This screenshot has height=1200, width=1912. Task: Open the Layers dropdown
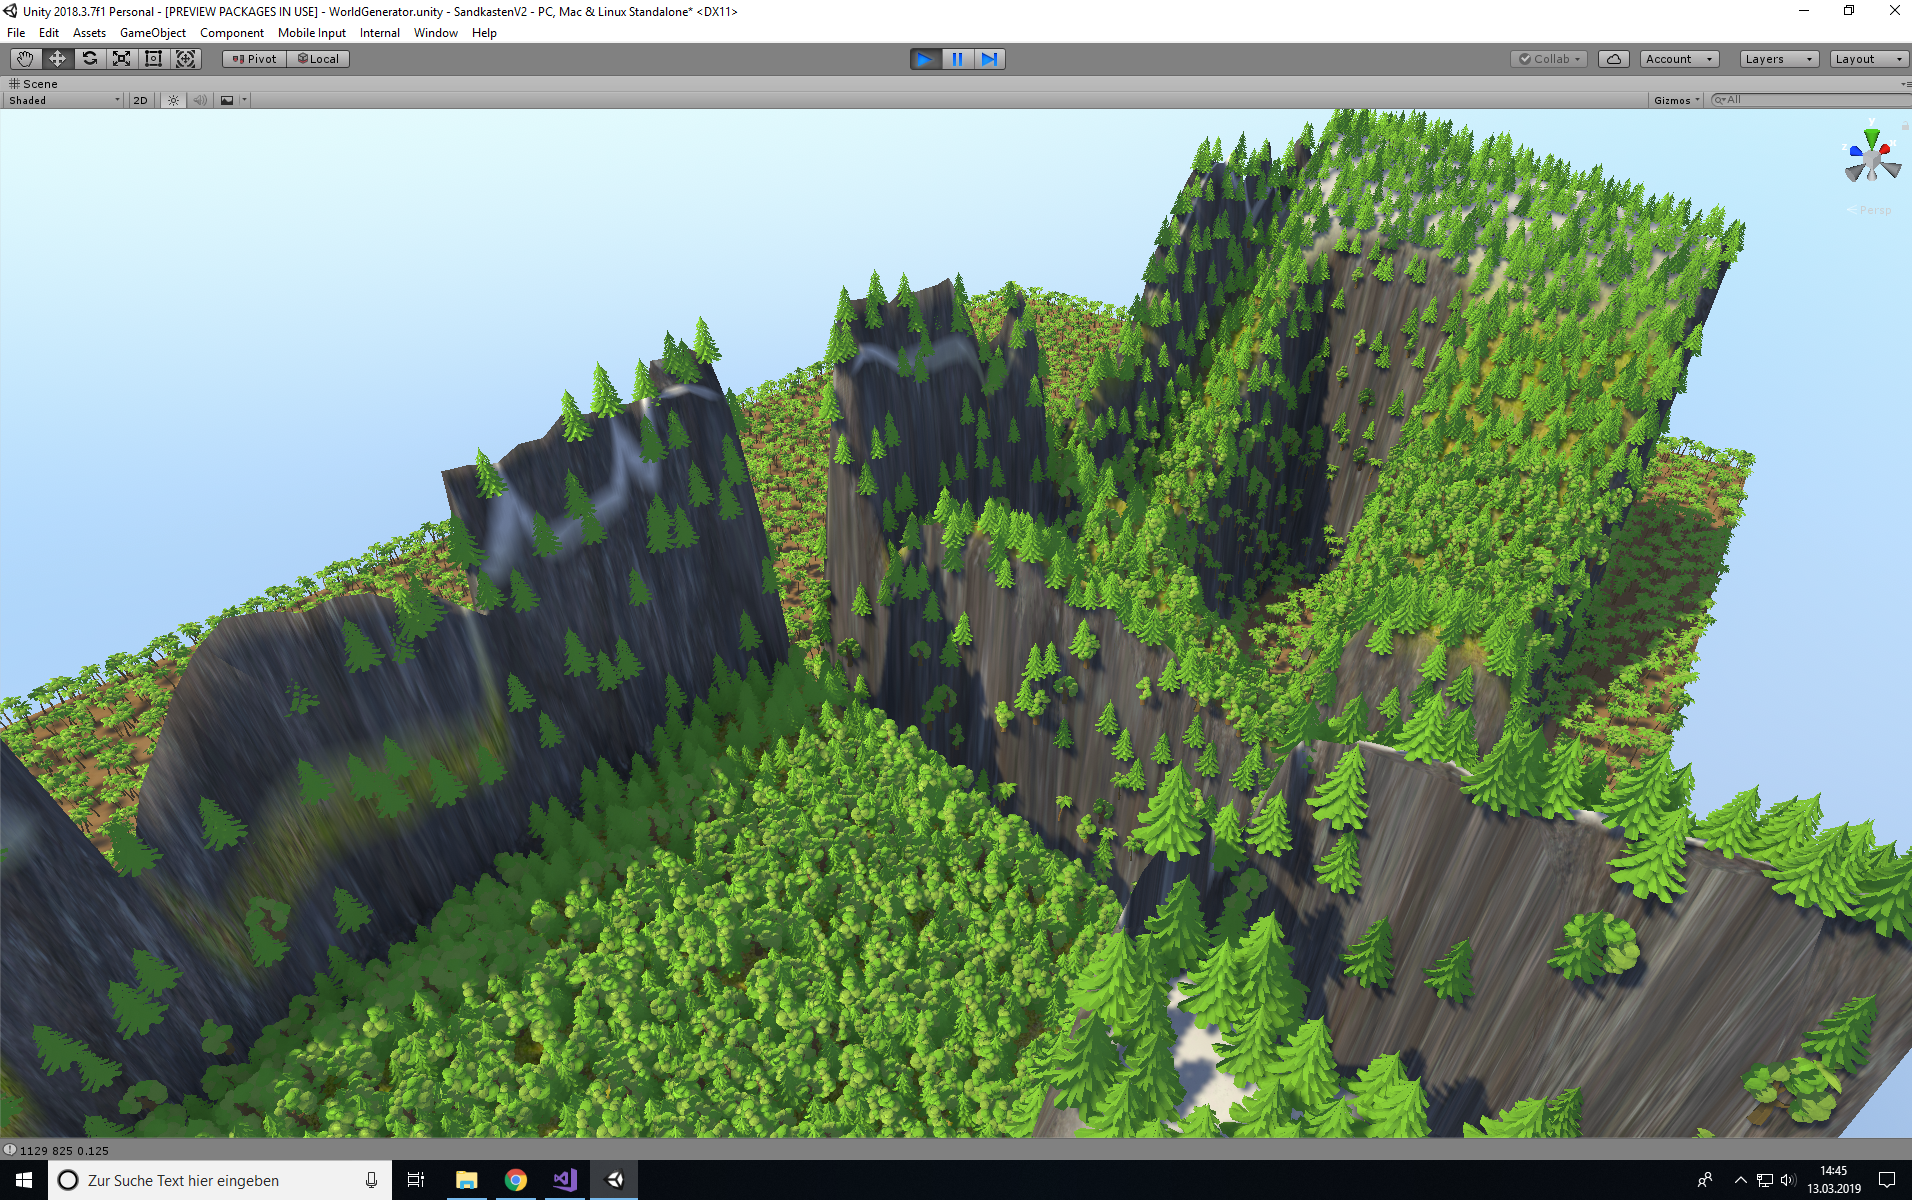tap(1778, 59)
